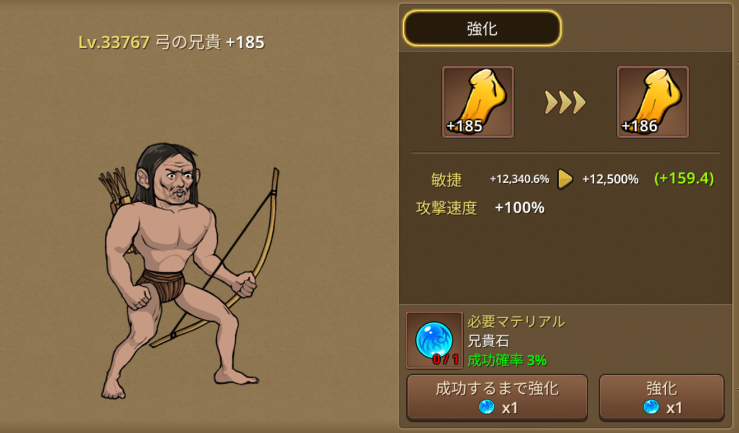Click the 攻撃速度 +100% stat row
Screen dimensions: 739x433
tap(480, 208)
